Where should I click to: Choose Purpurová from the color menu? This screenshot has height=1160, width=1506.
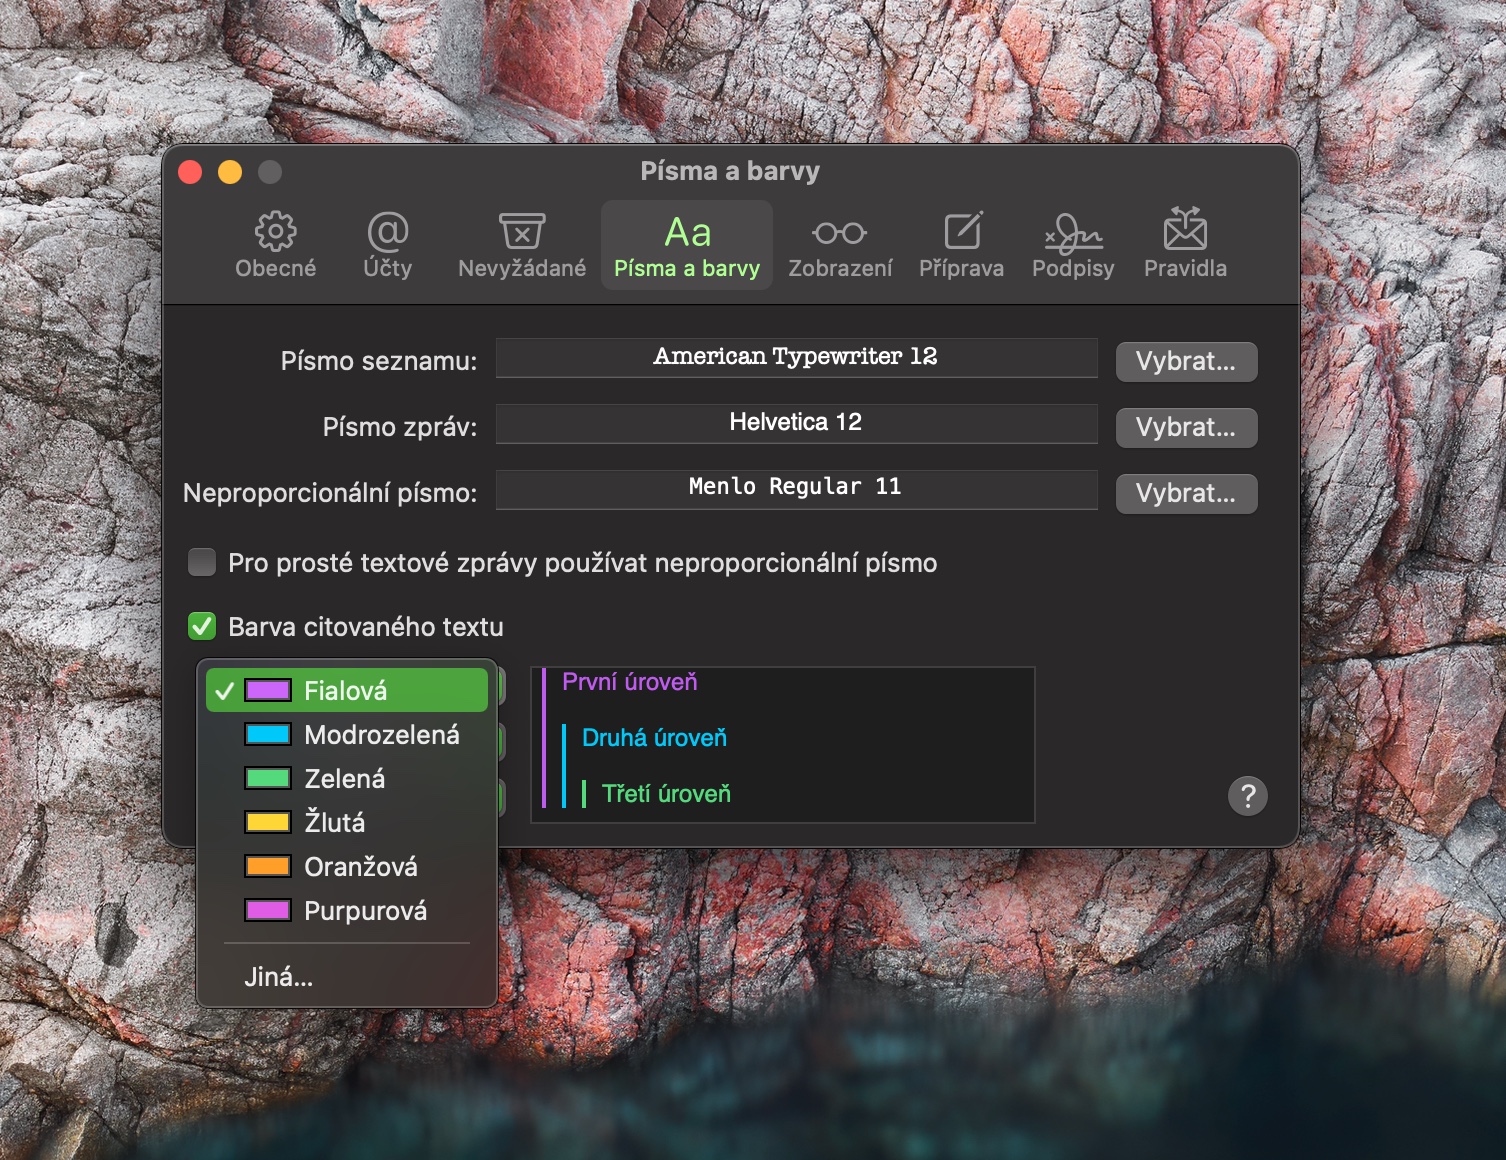point(347,910)
